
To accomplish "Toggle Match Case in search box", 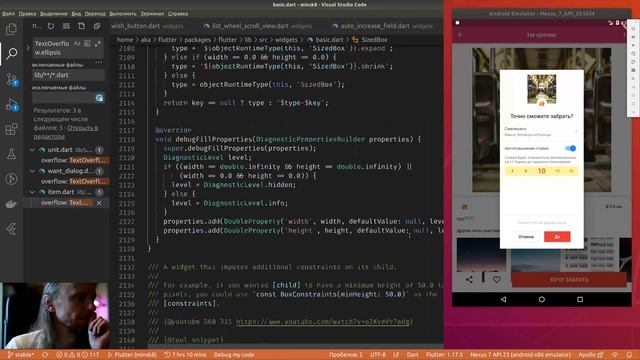I will pos(77,43).
